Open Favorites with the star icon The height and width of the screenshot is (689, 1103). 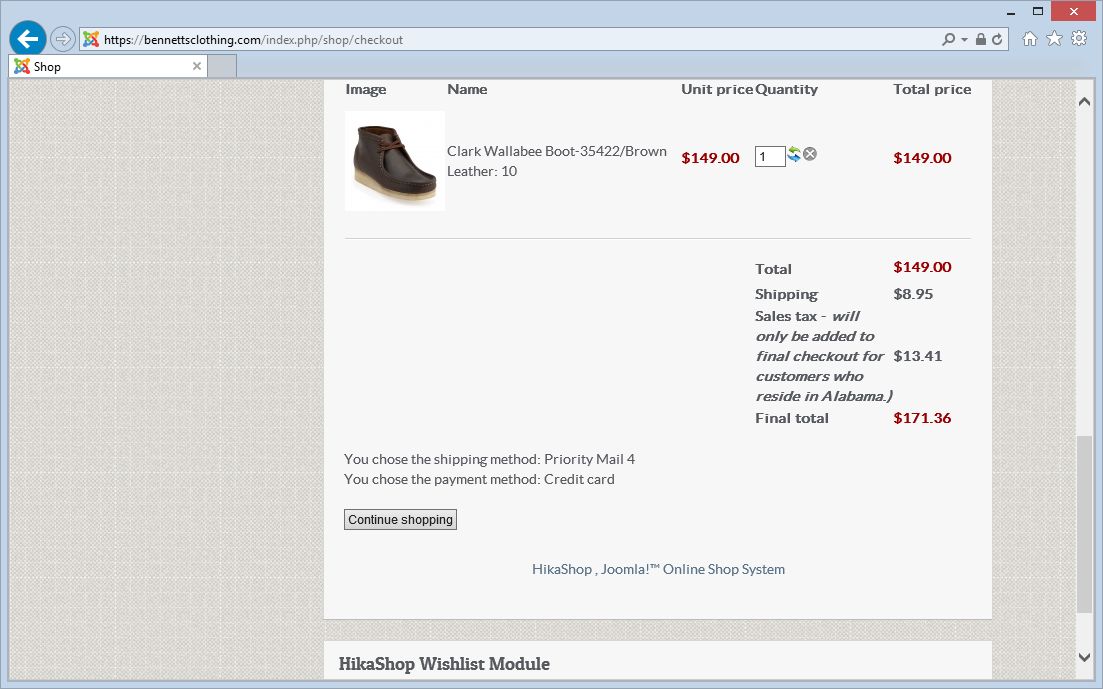[1054, 39]
